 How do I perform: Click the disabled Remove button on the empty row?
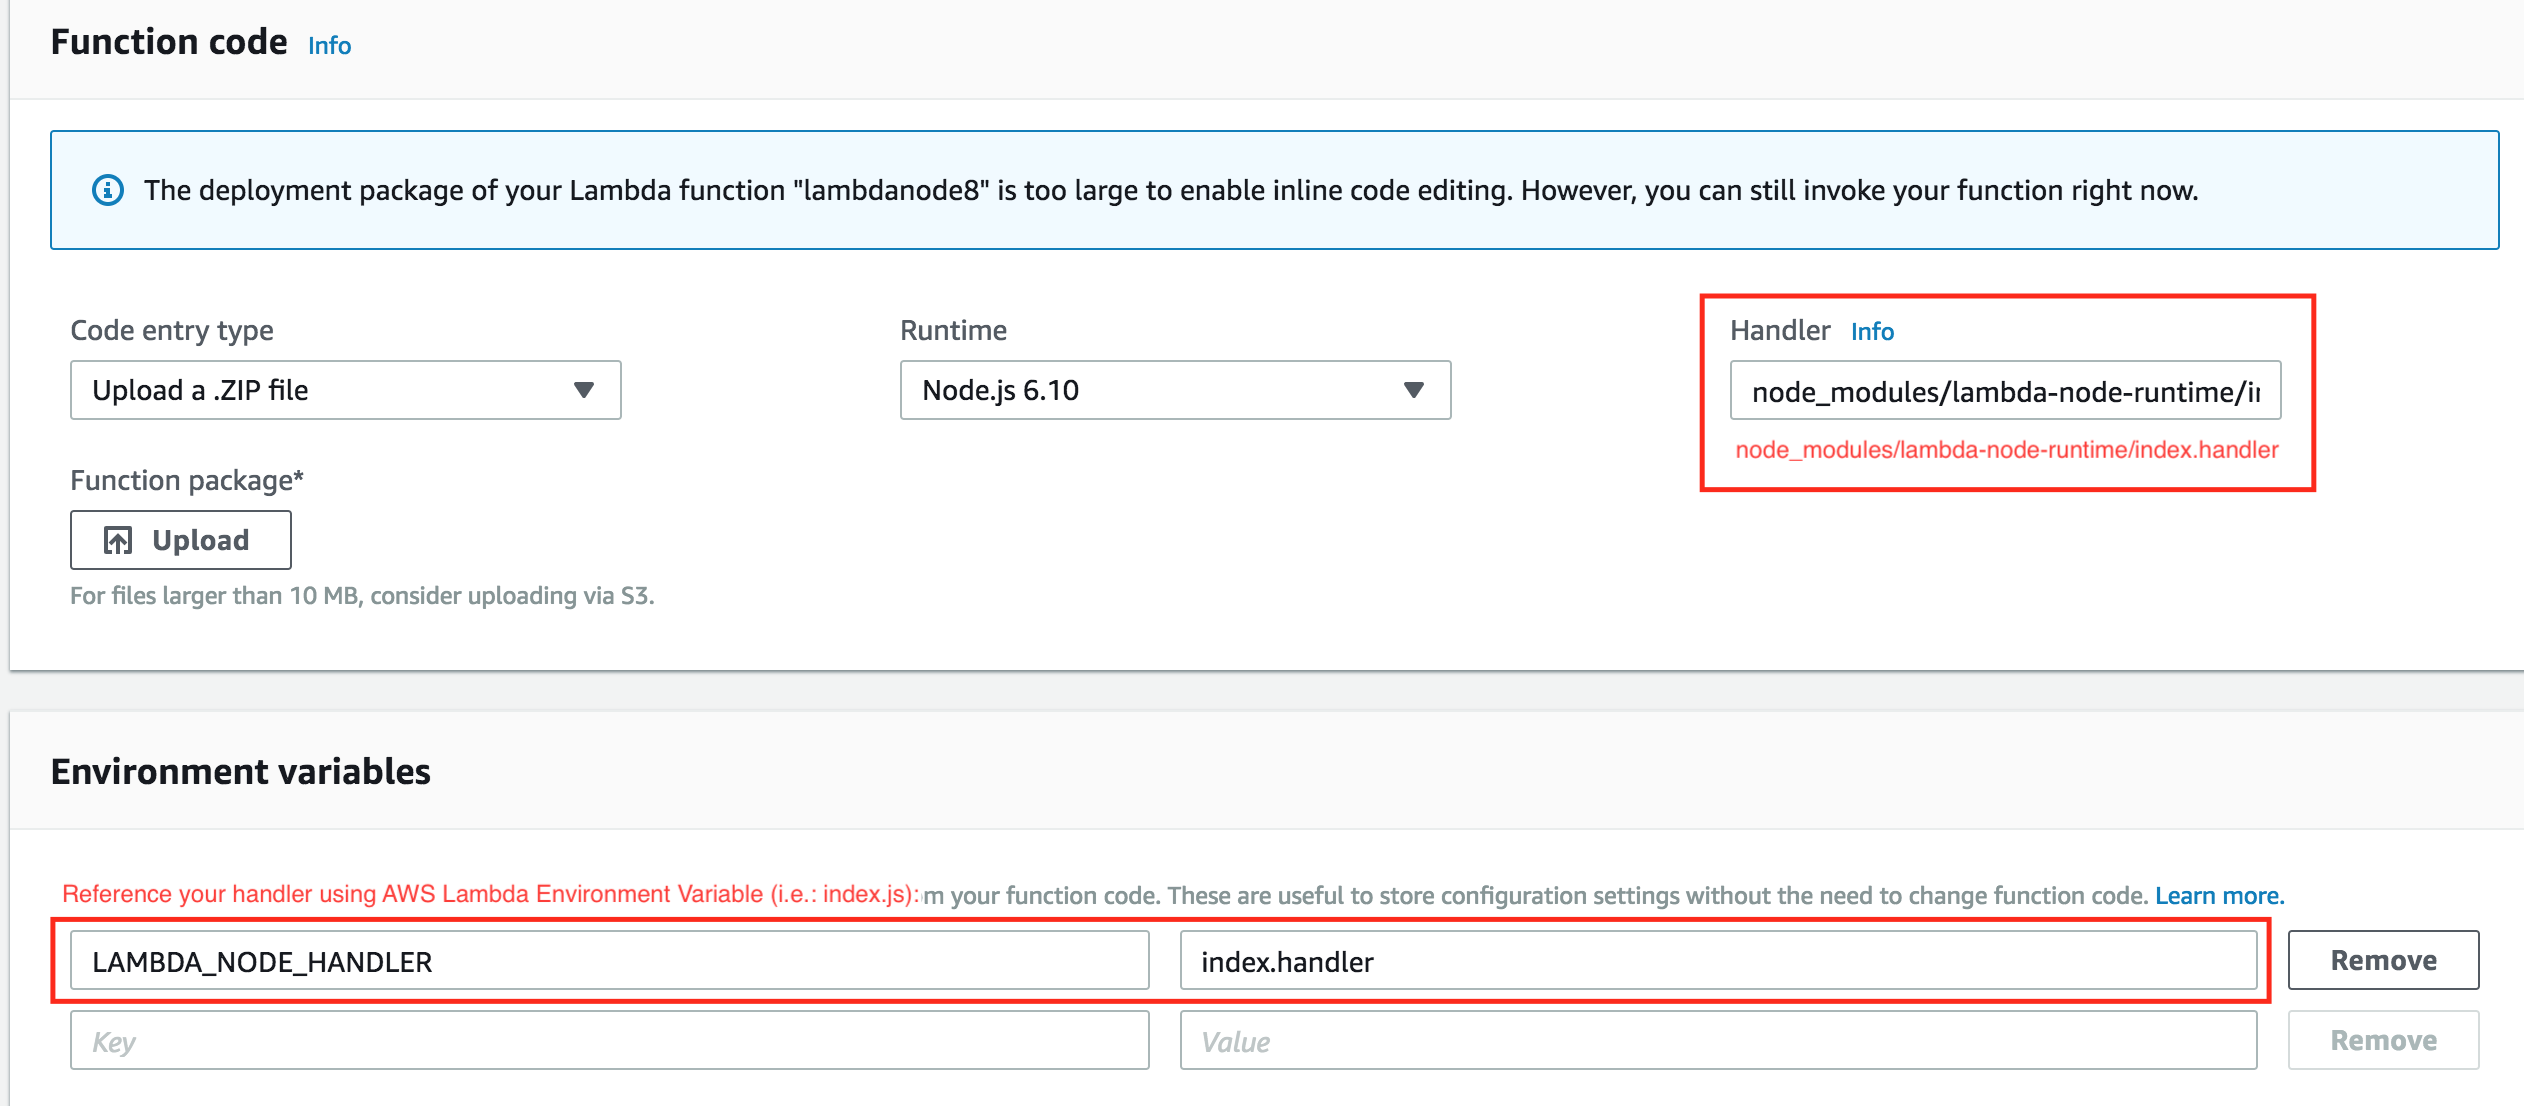coord(2382,1041)
